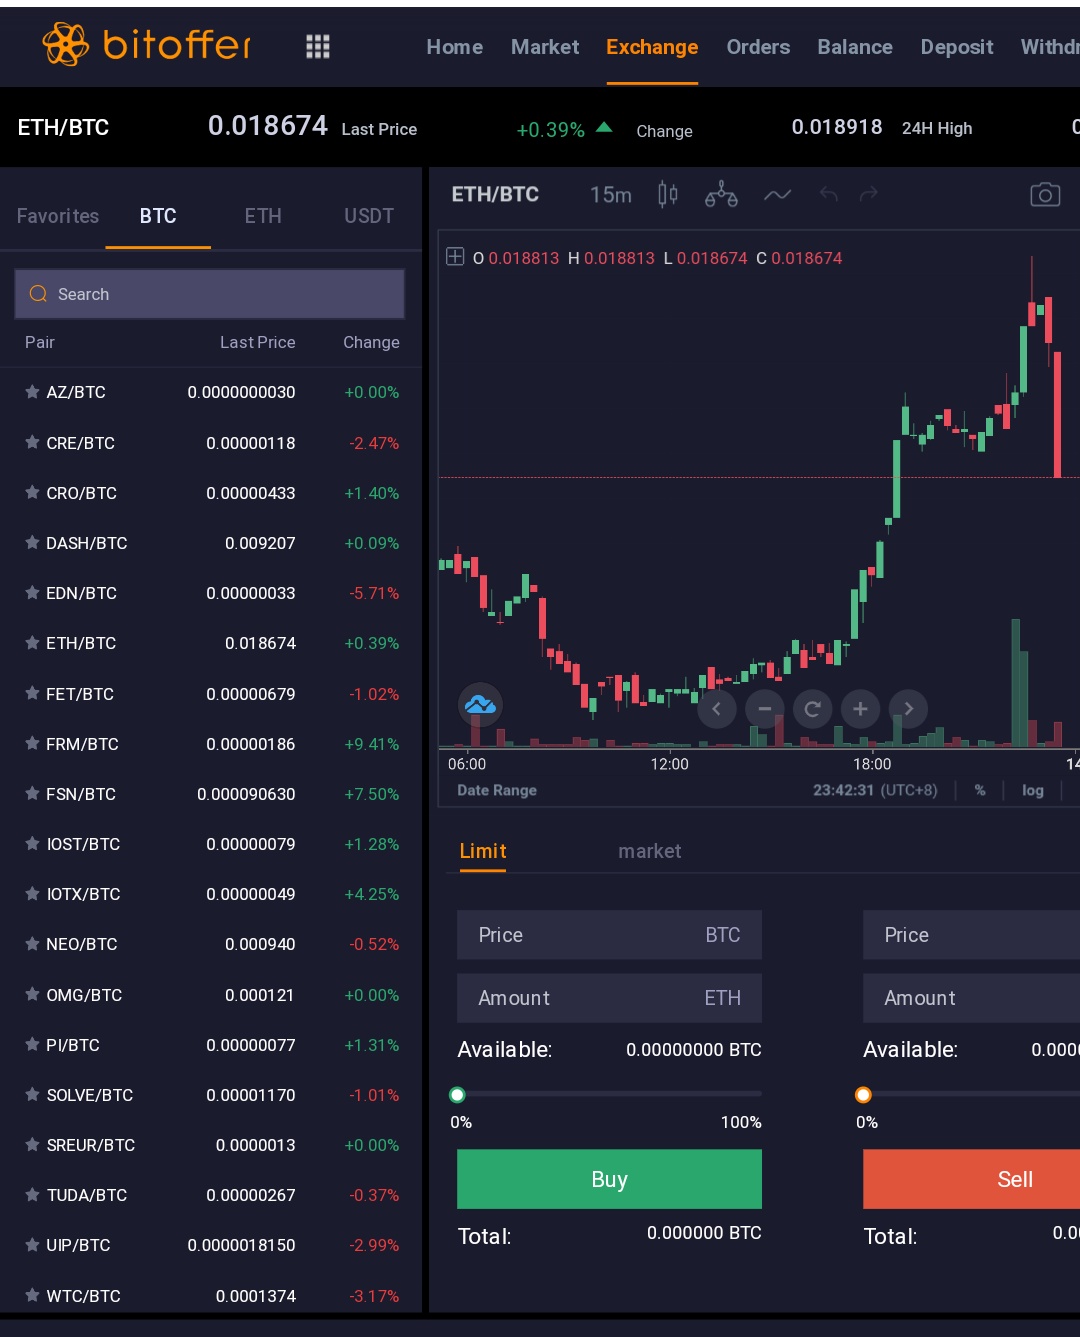Undo last chart action arrow
Screen dimensions: 1080x1337
(828, 194)
